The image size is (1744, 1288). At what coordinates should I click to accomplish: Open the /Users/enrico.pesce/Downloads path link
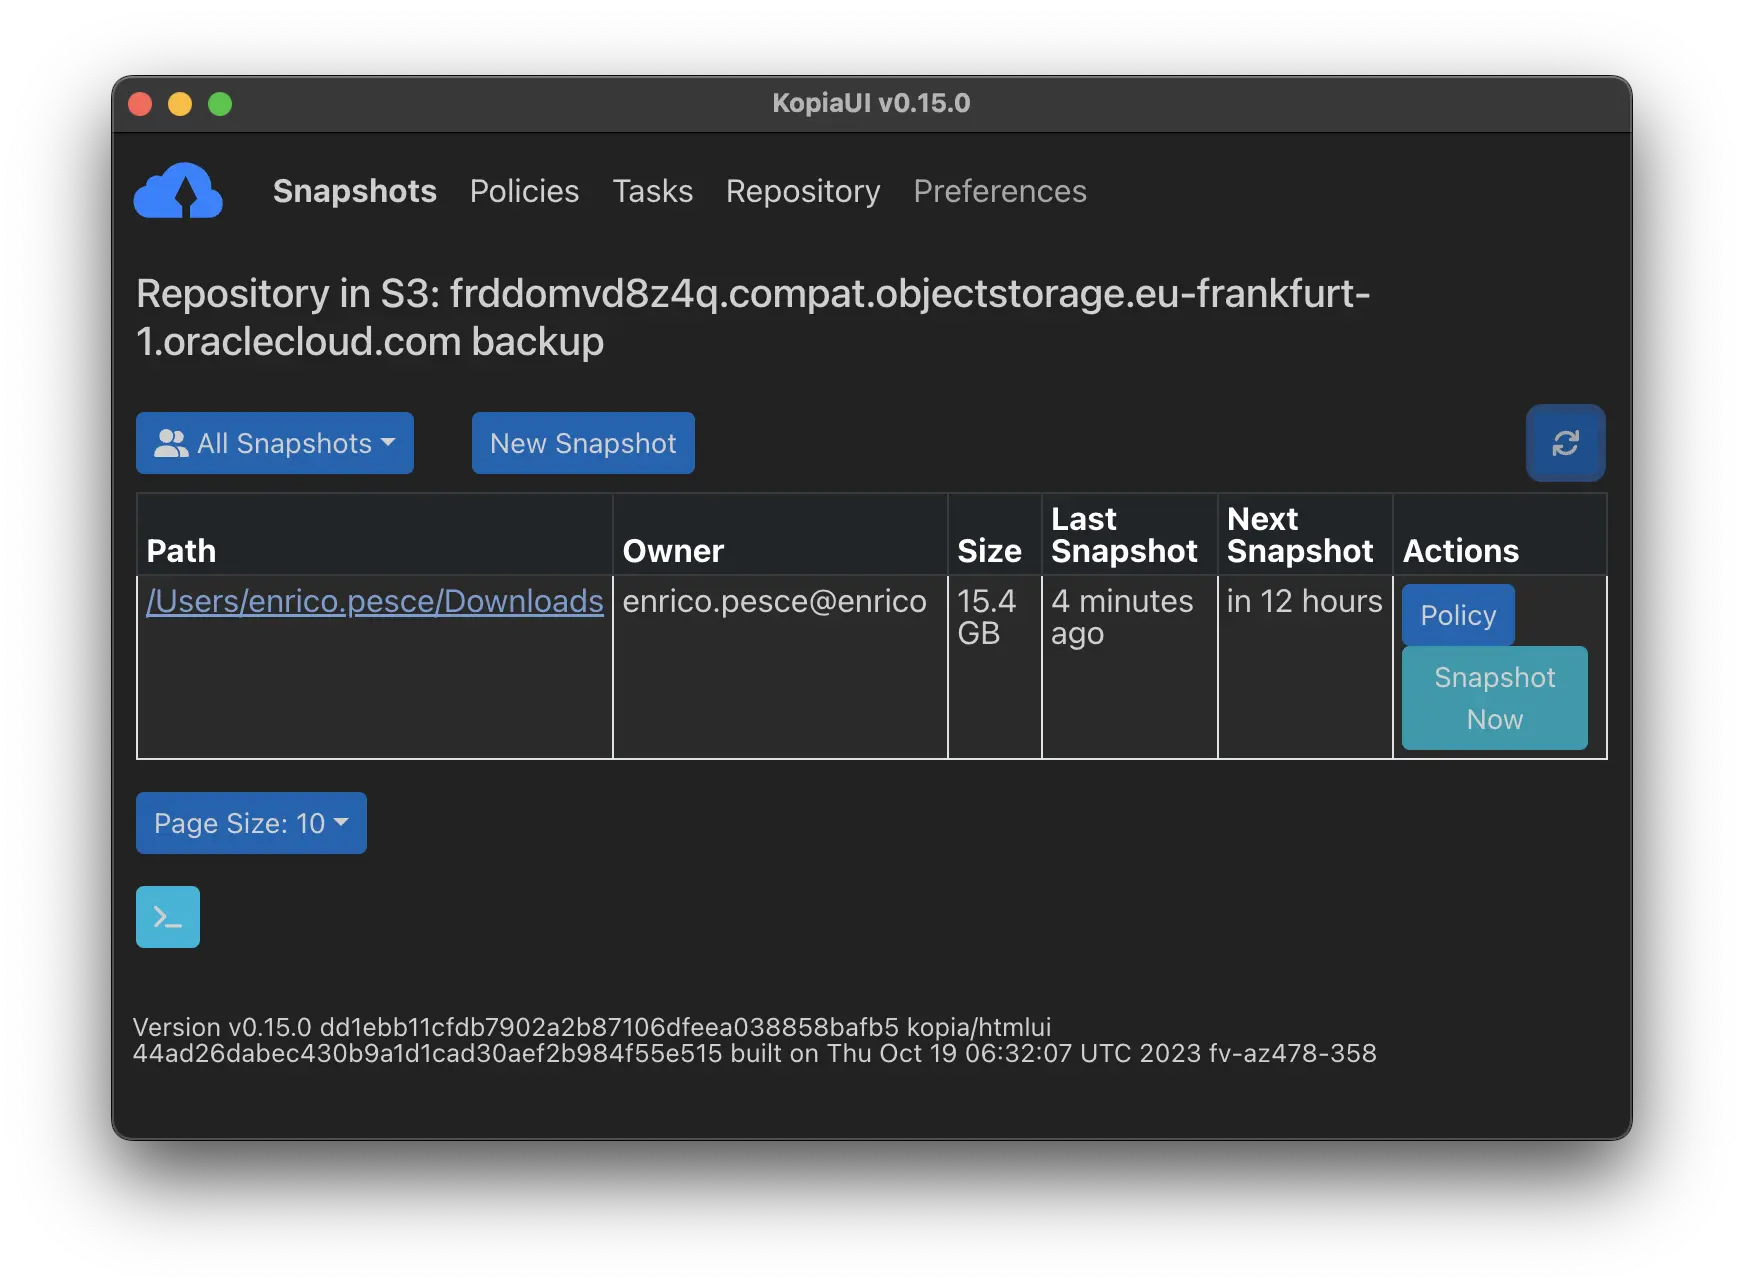375,601
